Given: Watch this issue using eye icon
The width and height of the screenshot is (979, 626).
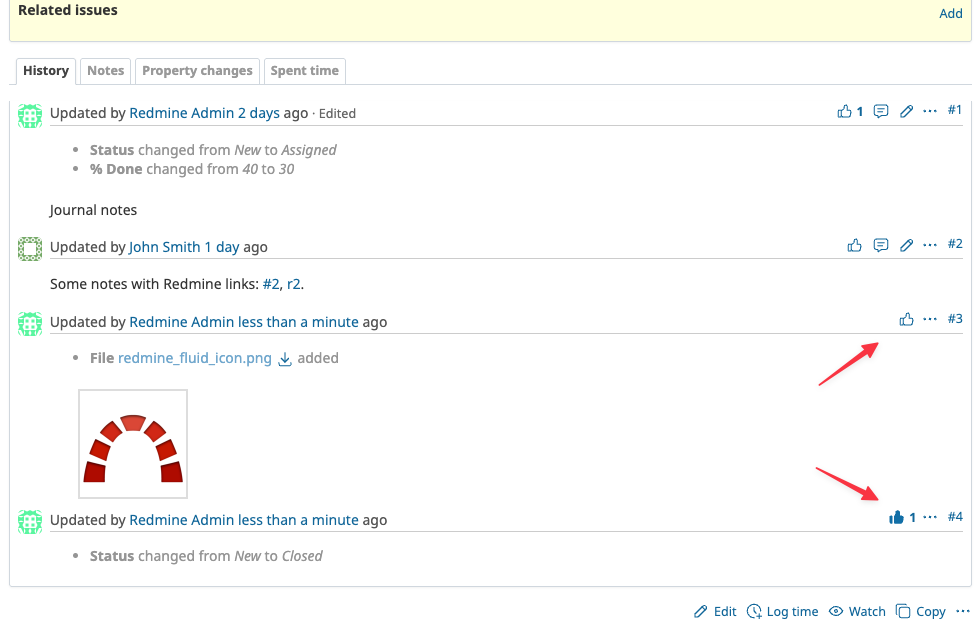Looking at the screenshot, I should pyautogui.click(x=857, y=611).
